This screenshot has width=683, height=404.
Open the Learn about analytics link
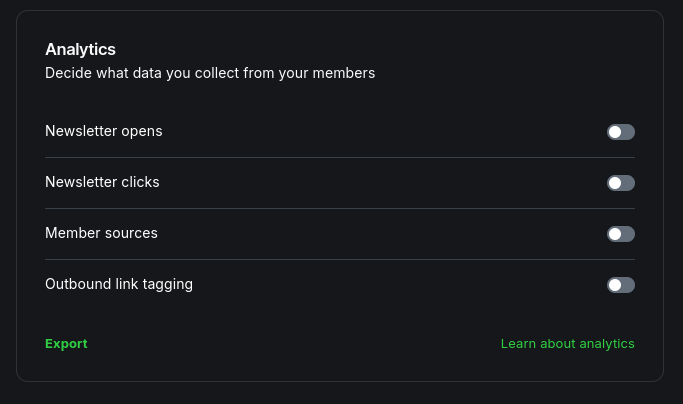pos(567,343)
